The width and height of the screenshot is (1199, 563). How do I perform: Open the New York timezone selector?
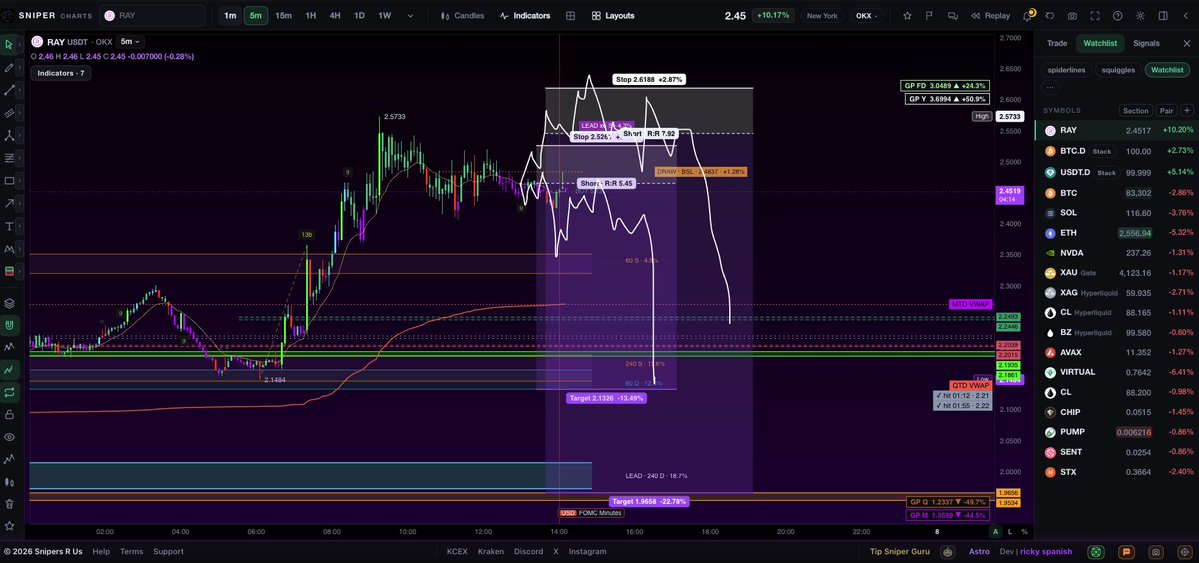click(822, 15)
